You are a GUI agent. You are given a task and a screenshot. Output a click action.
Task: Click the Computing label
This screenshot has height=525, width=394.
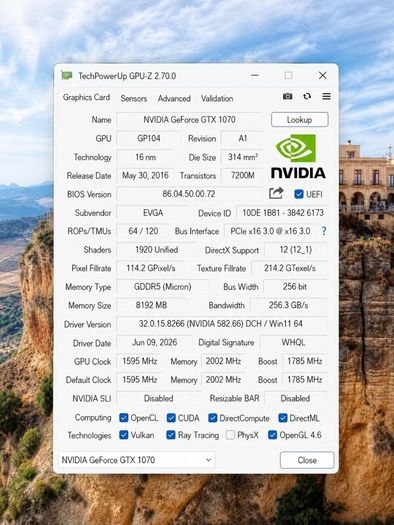coord(93,418)
